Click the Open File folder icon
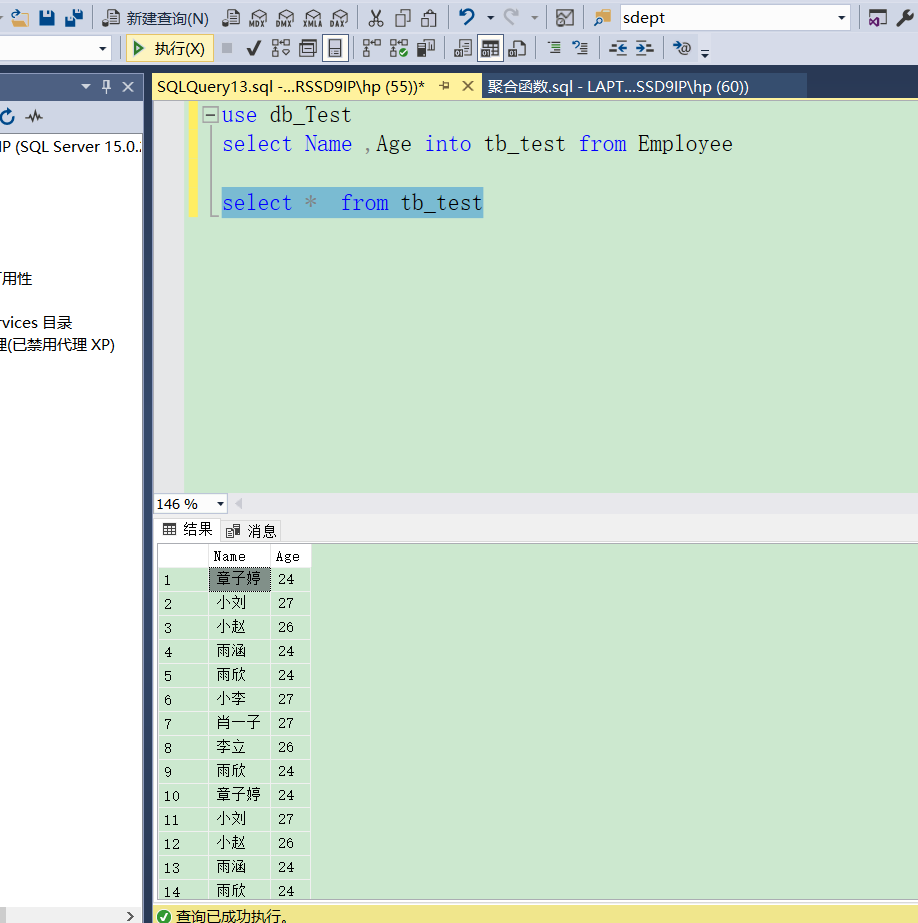The width and height of the screenshot is (918, 923). pyautogui.click(x=19, y=18)
